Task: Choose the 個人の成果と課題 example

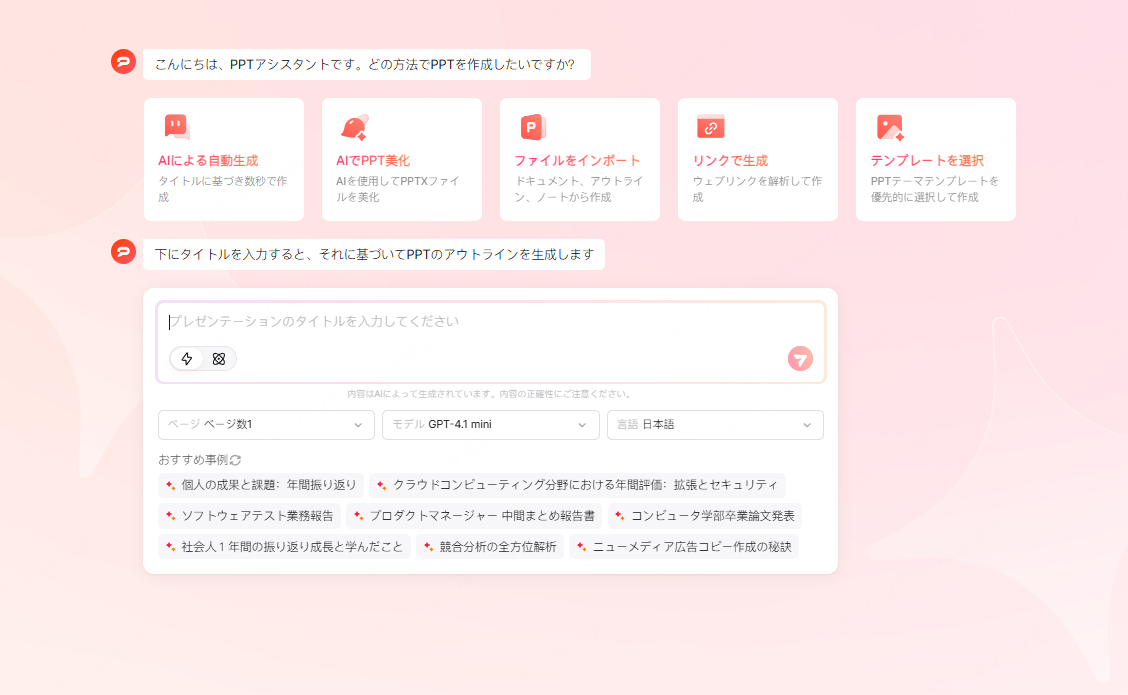Action: pos(261,485)
